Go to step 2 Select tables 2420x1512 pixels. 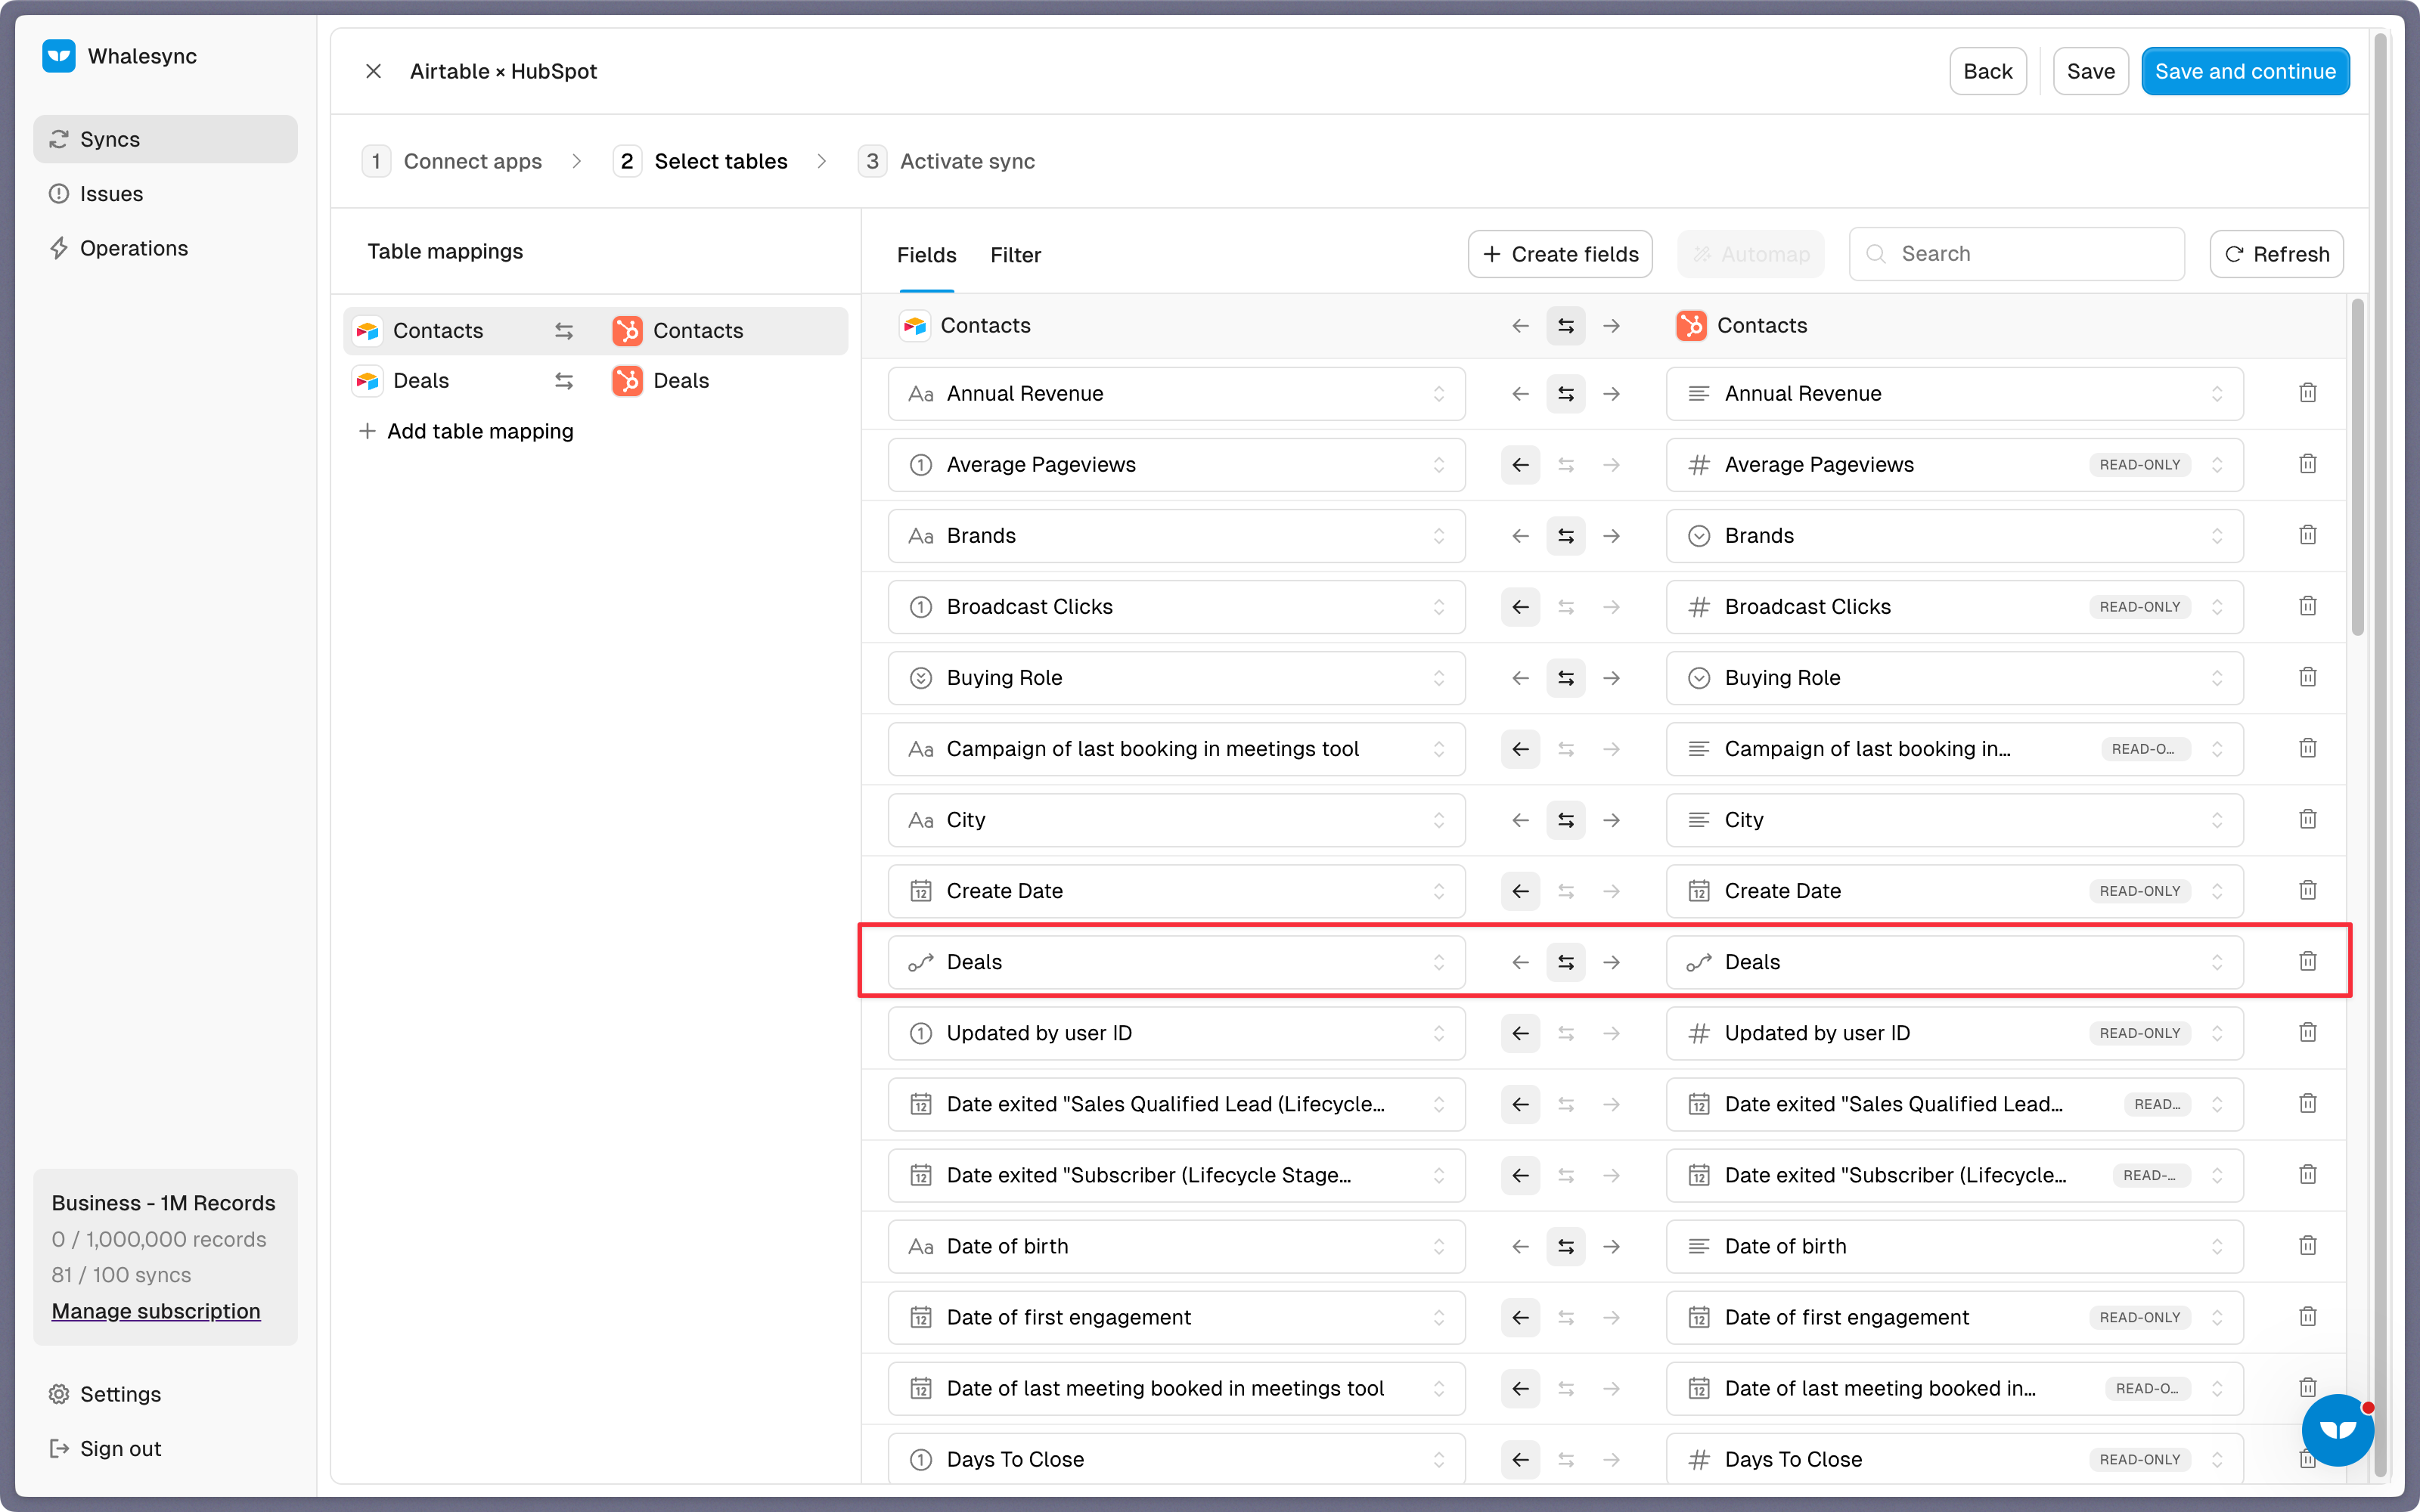point(700,161)
